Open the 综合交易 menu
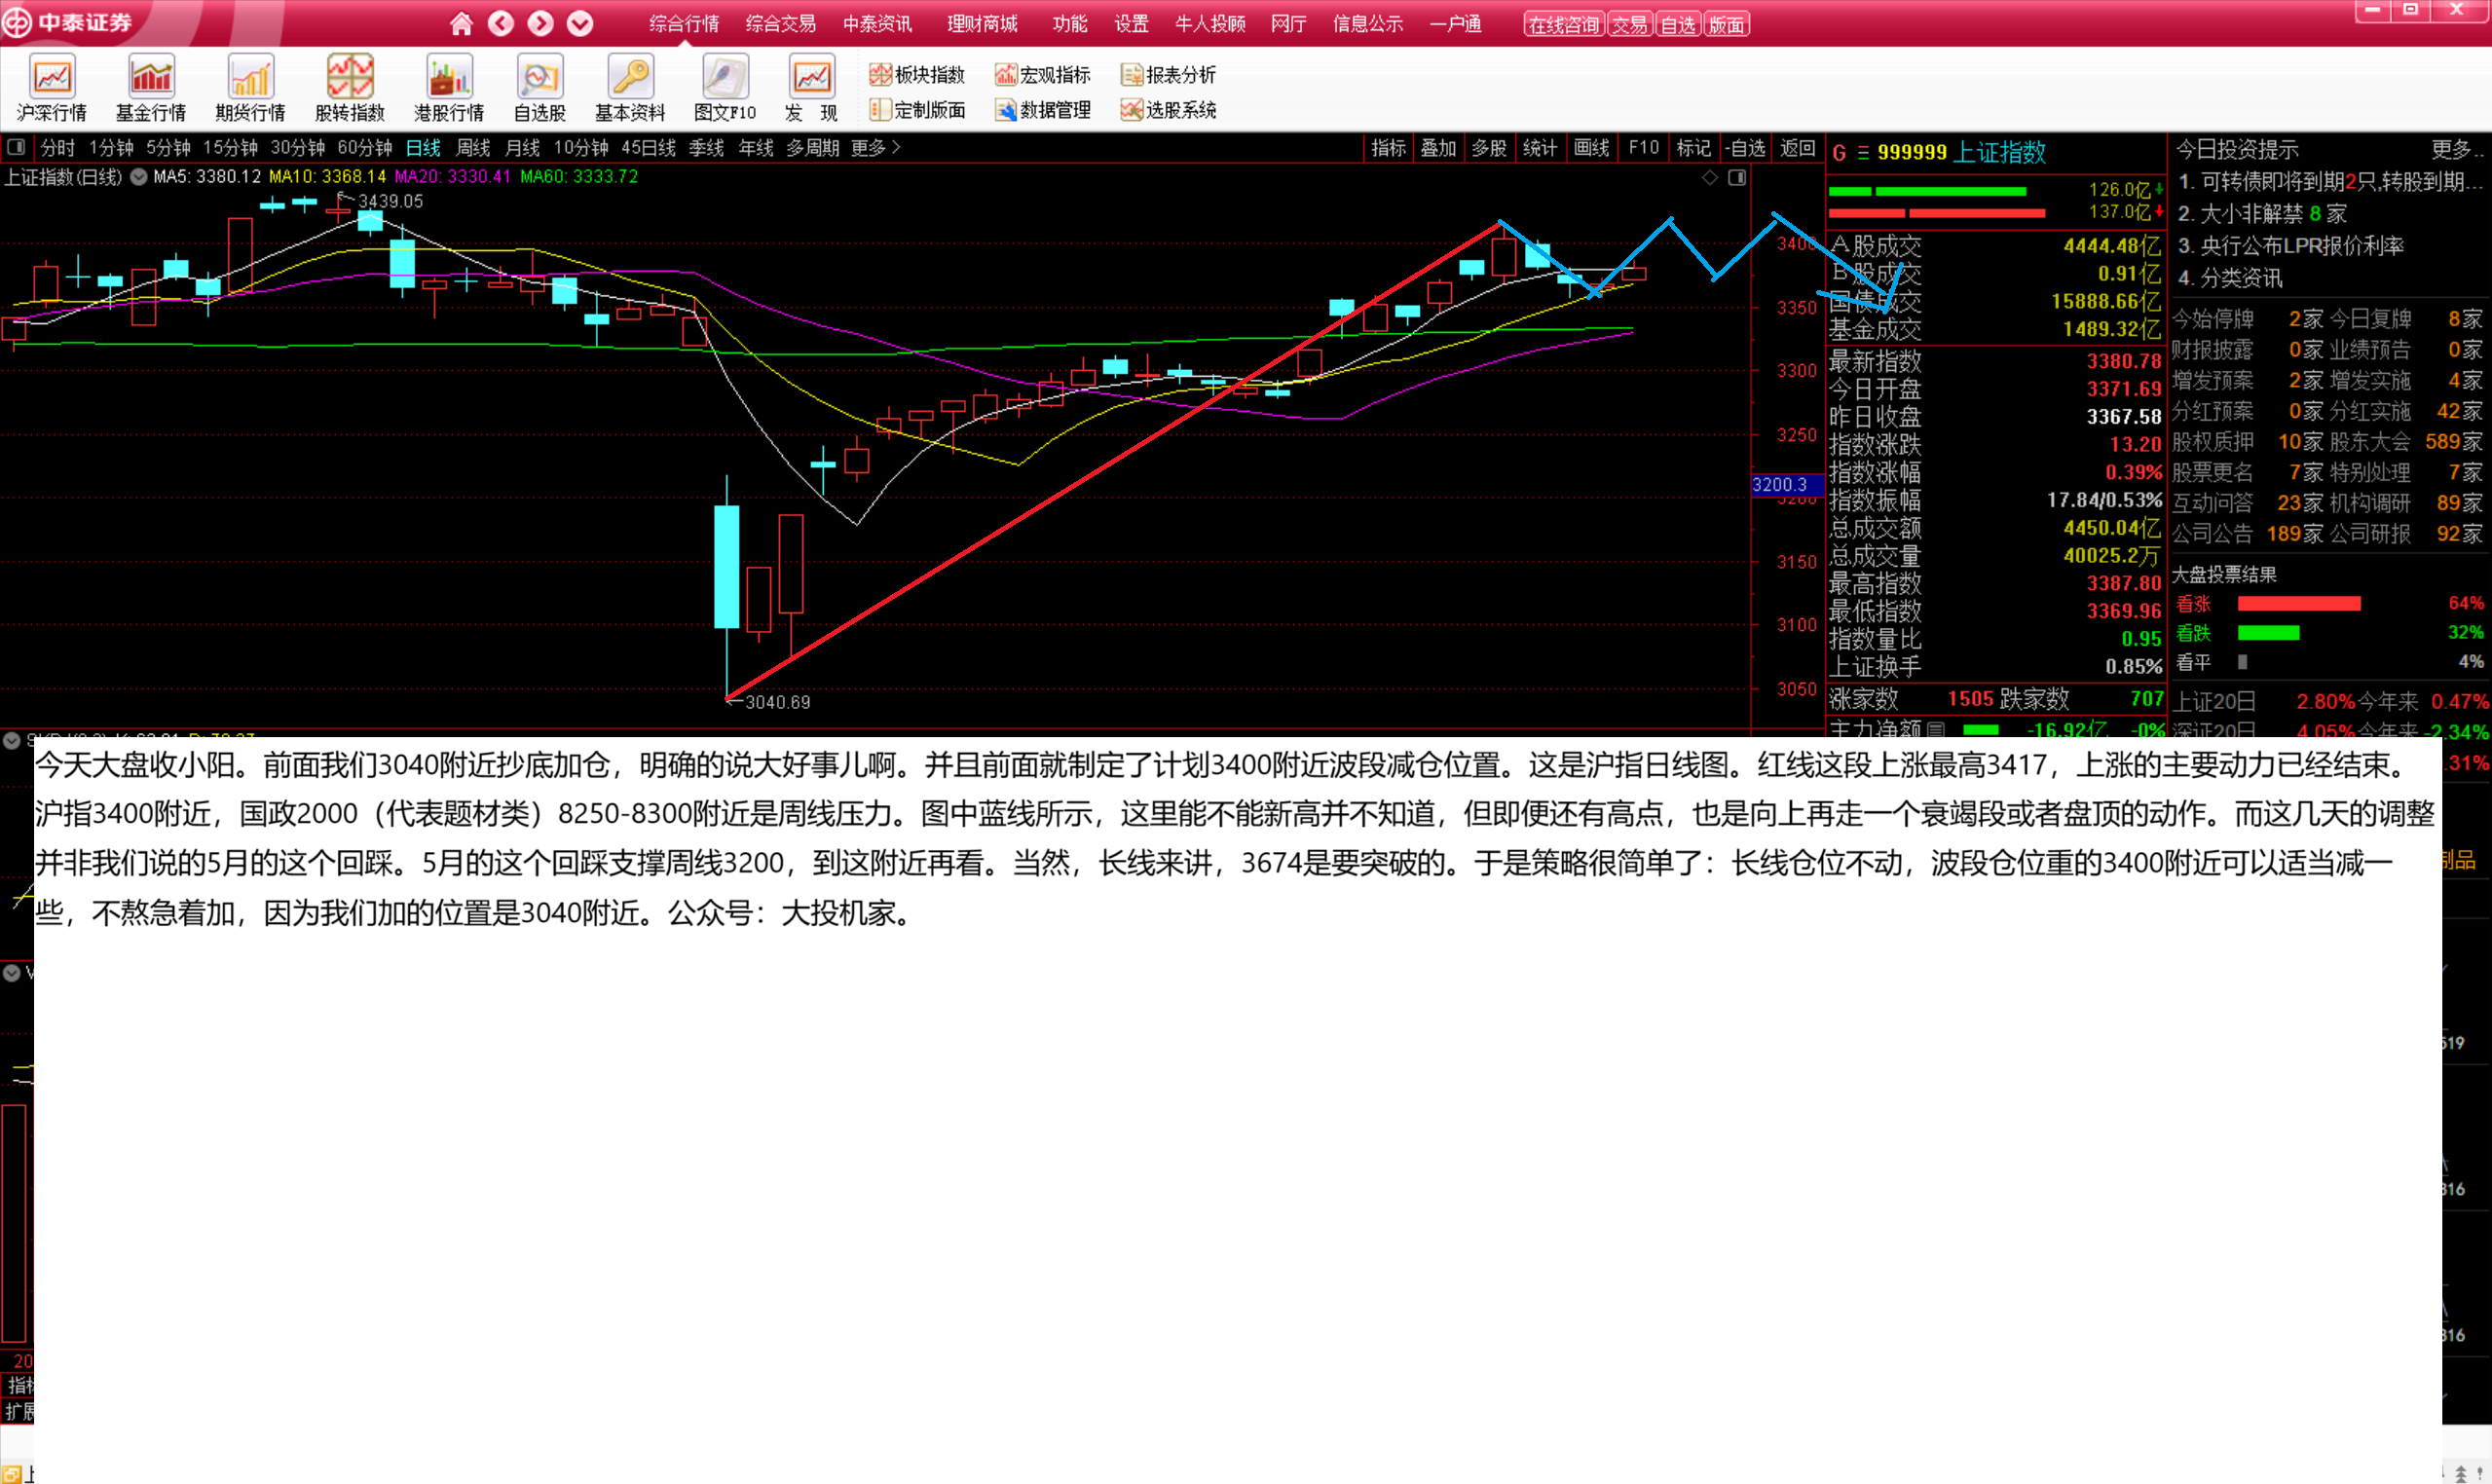 [x=780, y=23]
